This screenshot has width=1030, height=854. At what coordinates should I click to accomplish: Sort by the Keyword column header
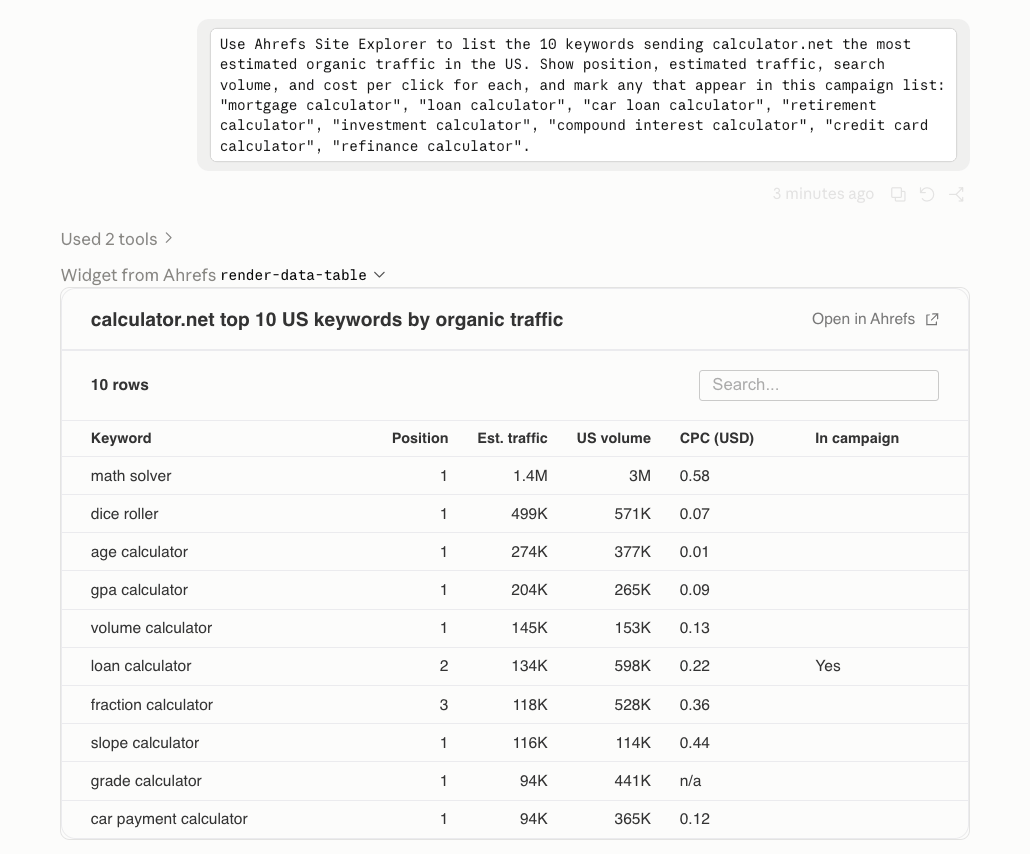(x=121, y=438)
